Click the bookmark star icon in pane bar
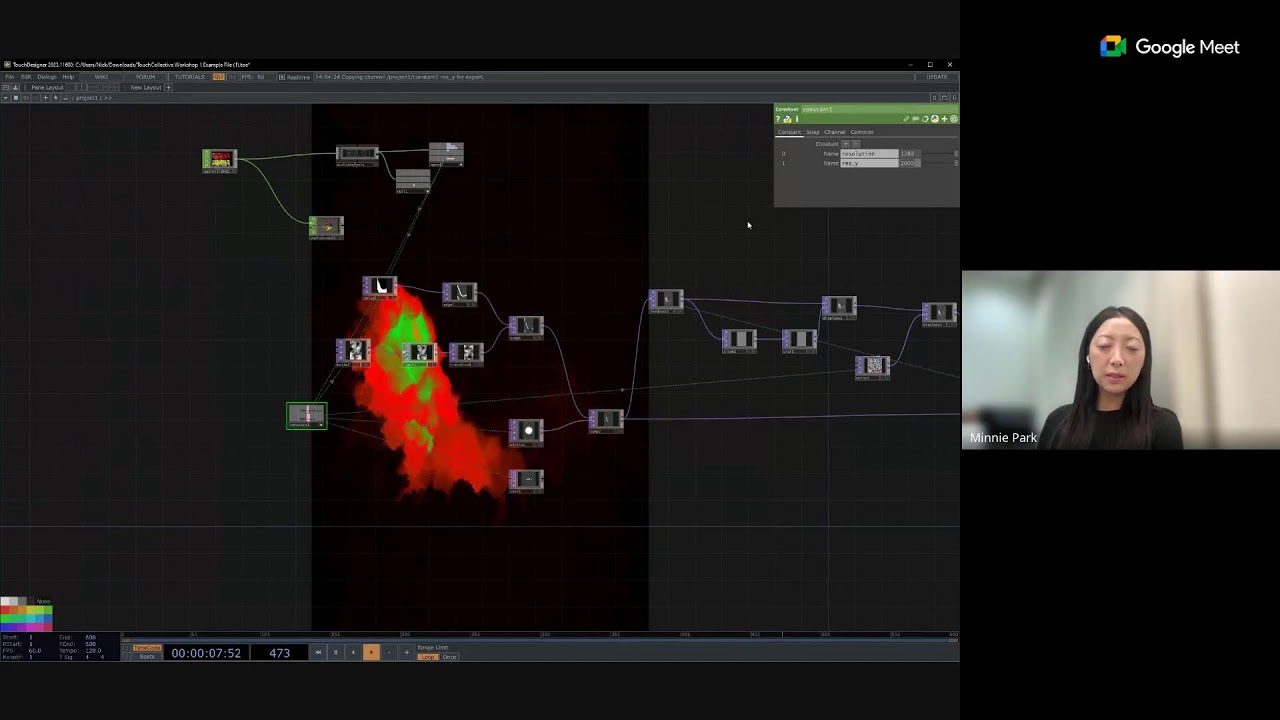The width and height of the screenshot is (1280, 720). [x=55, y=98]
